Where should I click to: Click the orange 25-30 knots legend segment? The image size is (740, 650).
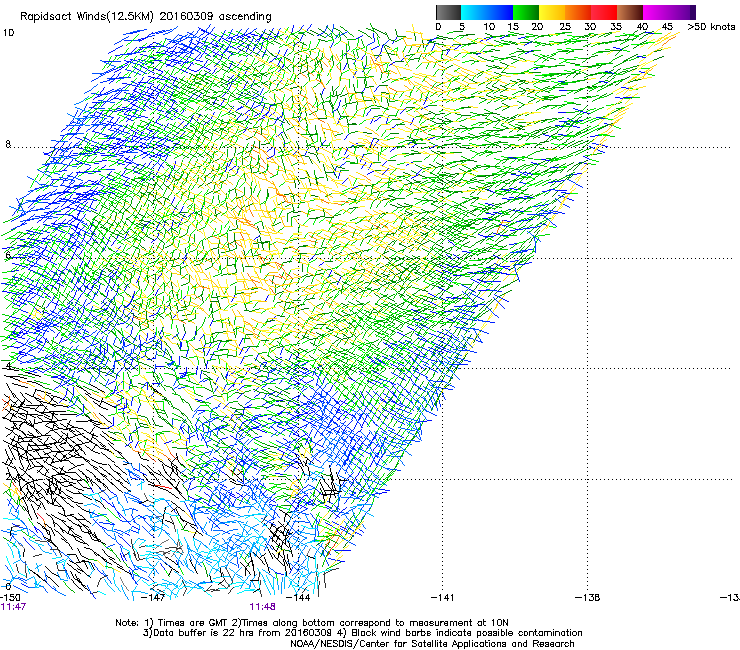tap(578, 12)
